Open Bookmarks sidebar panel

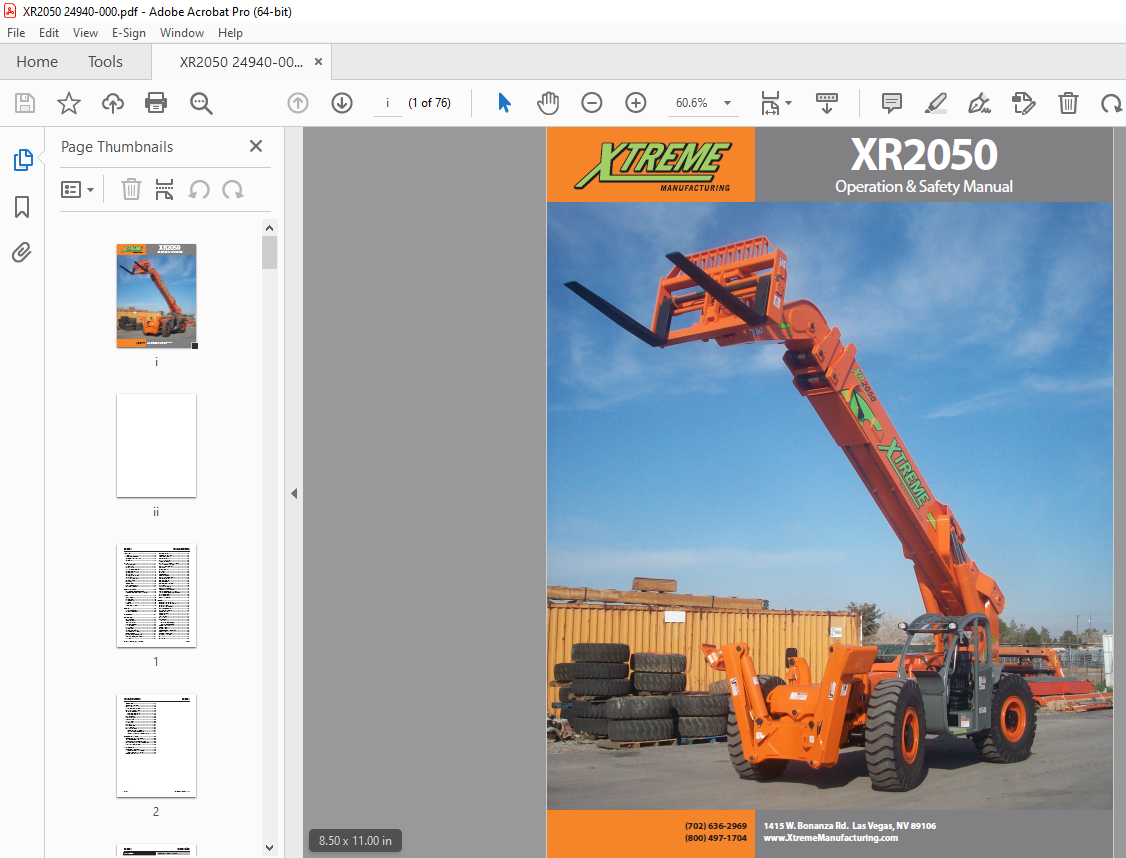[22, 207]
